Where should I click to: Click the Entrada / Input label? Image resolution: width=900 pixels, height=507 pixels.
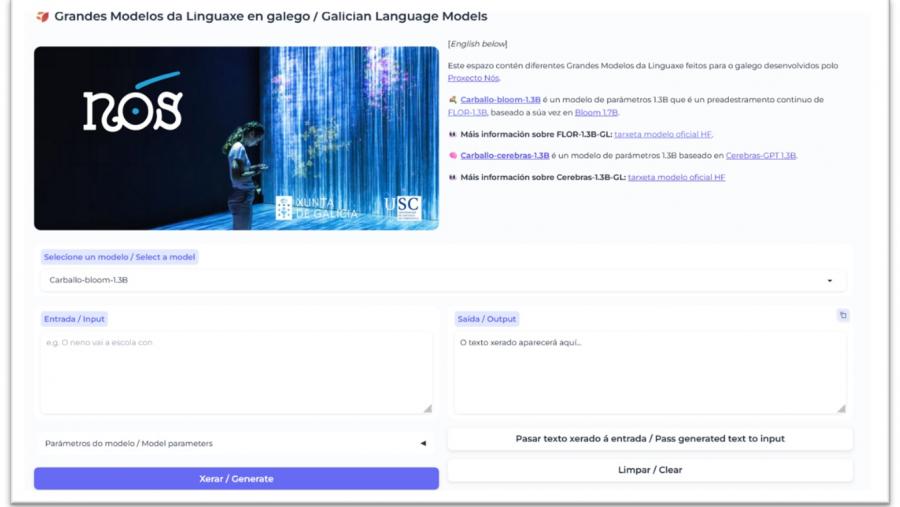(x=74, y=319)
